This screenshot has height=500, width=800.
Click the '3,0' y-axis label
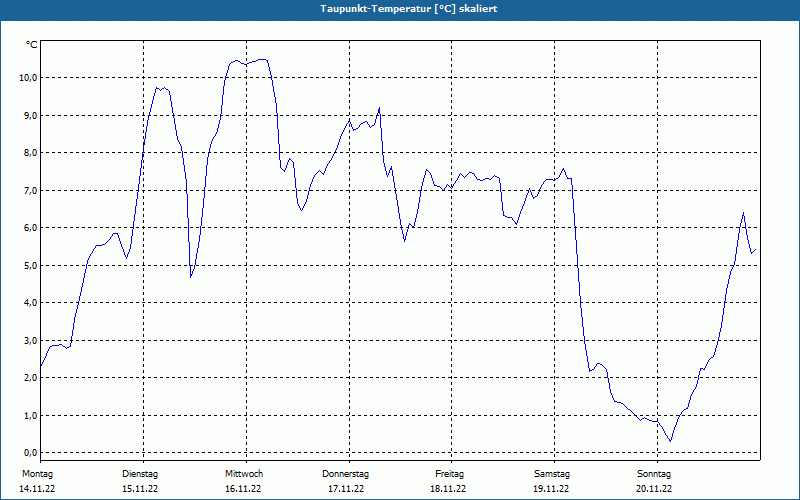pyautogui.click(x=30, y=340)
